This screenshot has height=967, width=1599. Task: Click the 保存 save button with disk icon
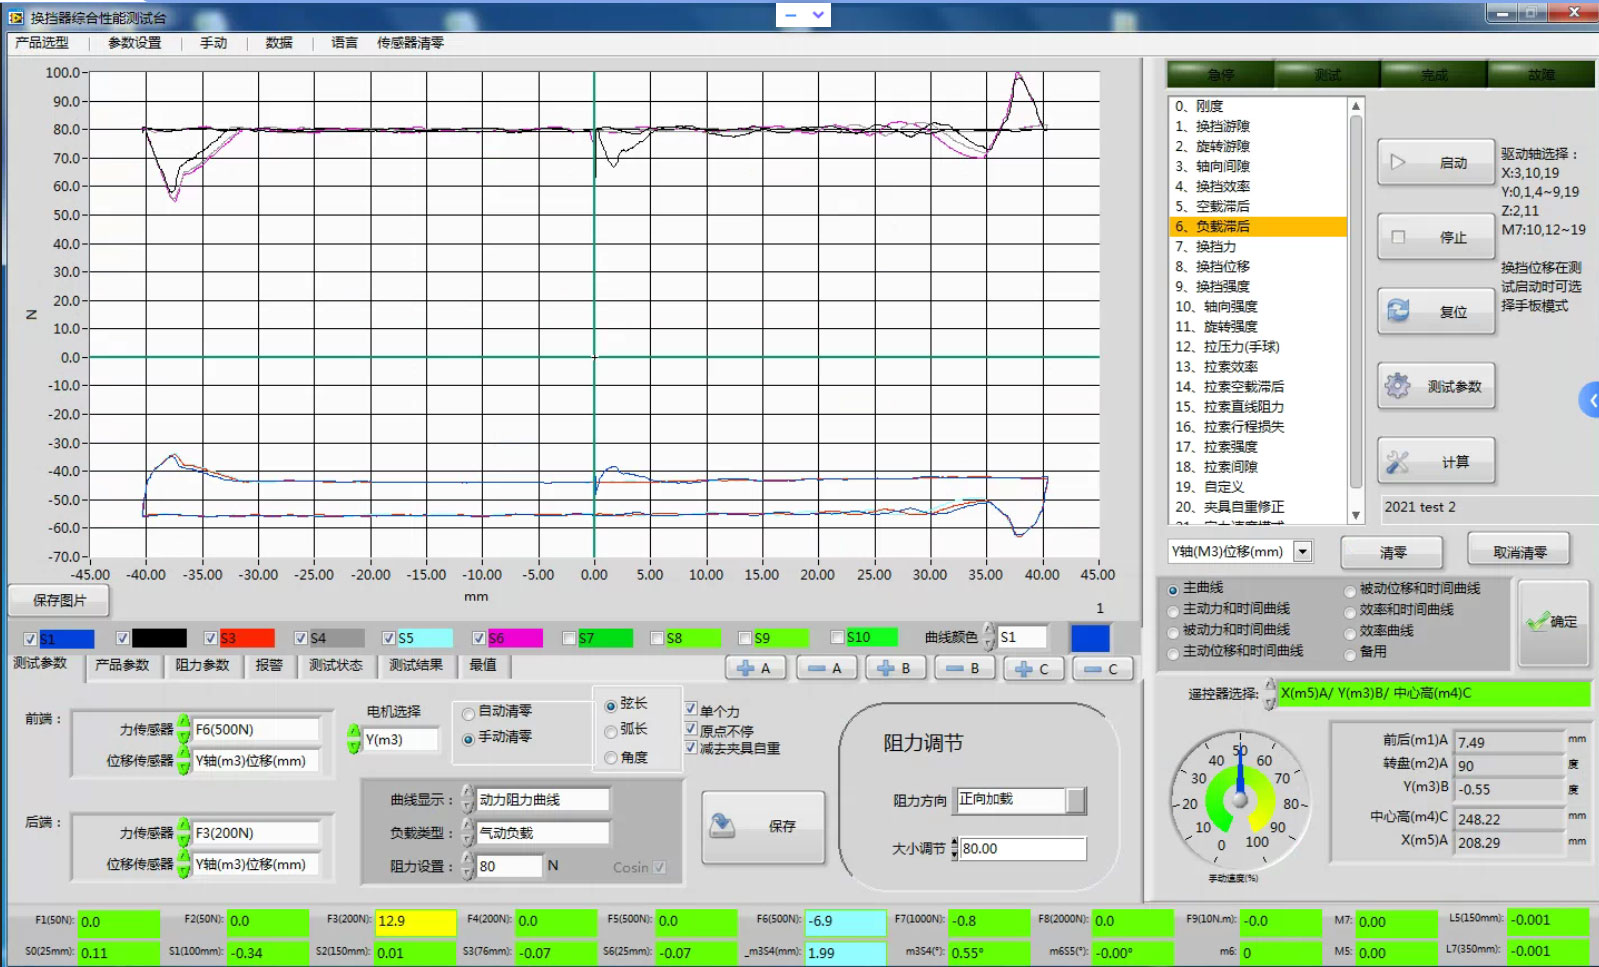764,826
